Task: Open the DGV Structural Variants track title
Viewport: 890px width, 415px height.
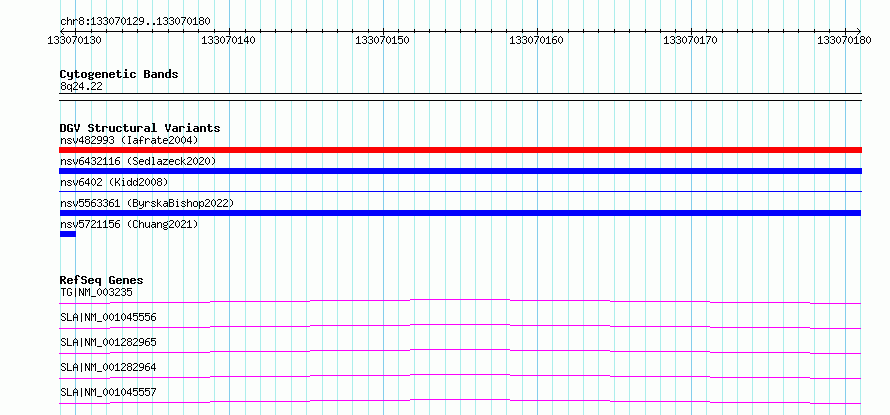Action: 140,128
